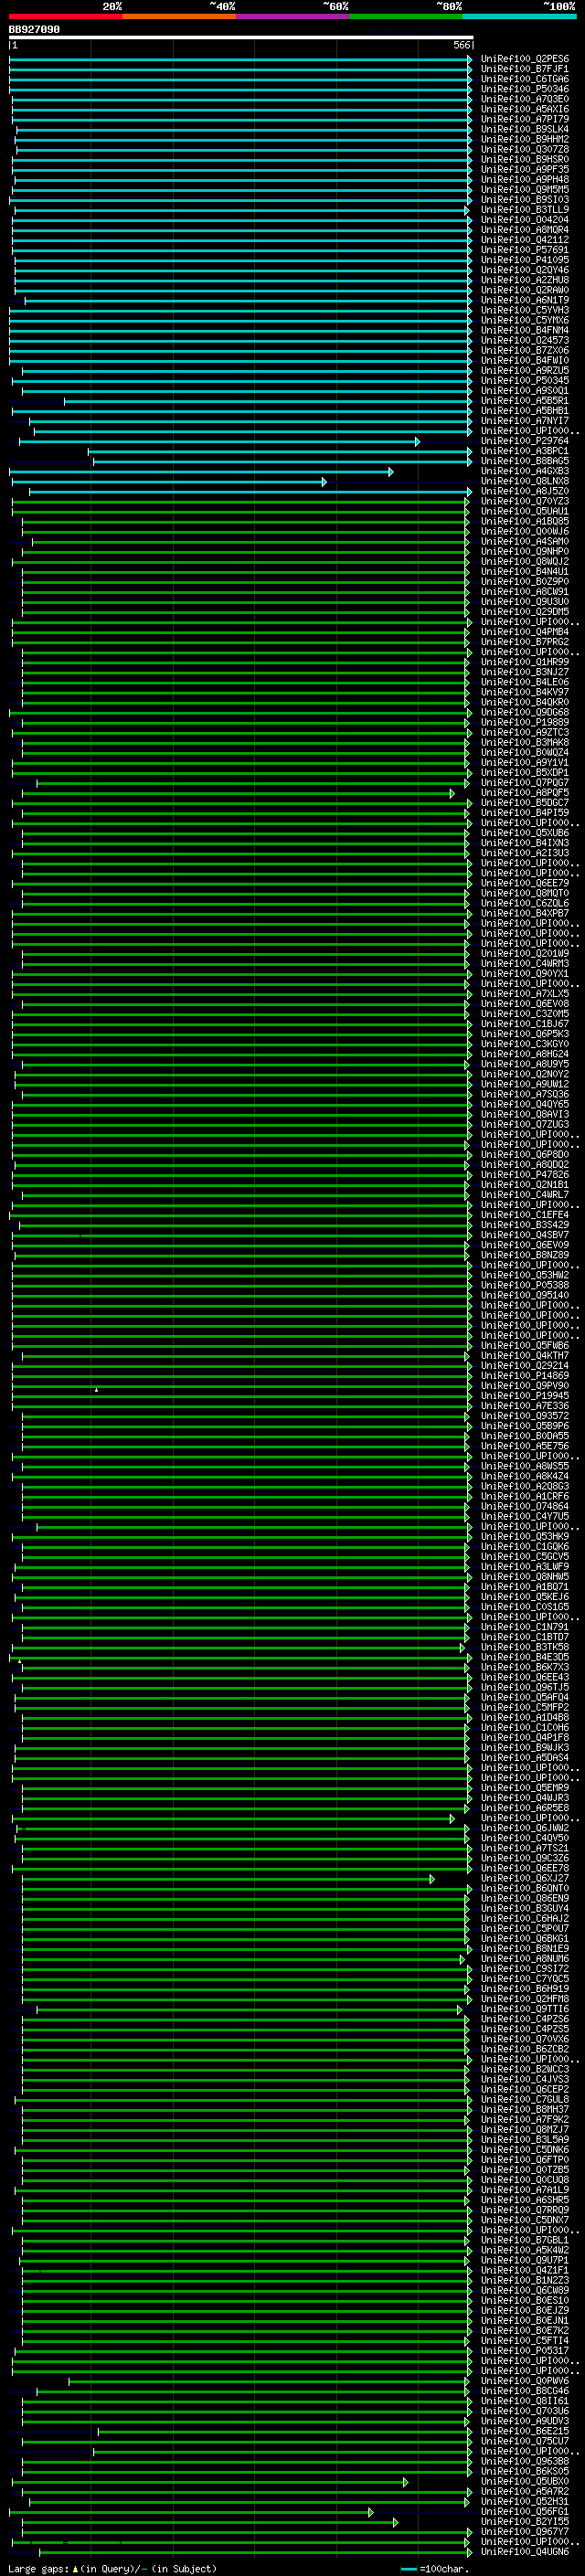Select the UniRef100_Q307Z8 label
Image resolution: width=585 pixels, height=2576 pixels.
pos(525,149)
